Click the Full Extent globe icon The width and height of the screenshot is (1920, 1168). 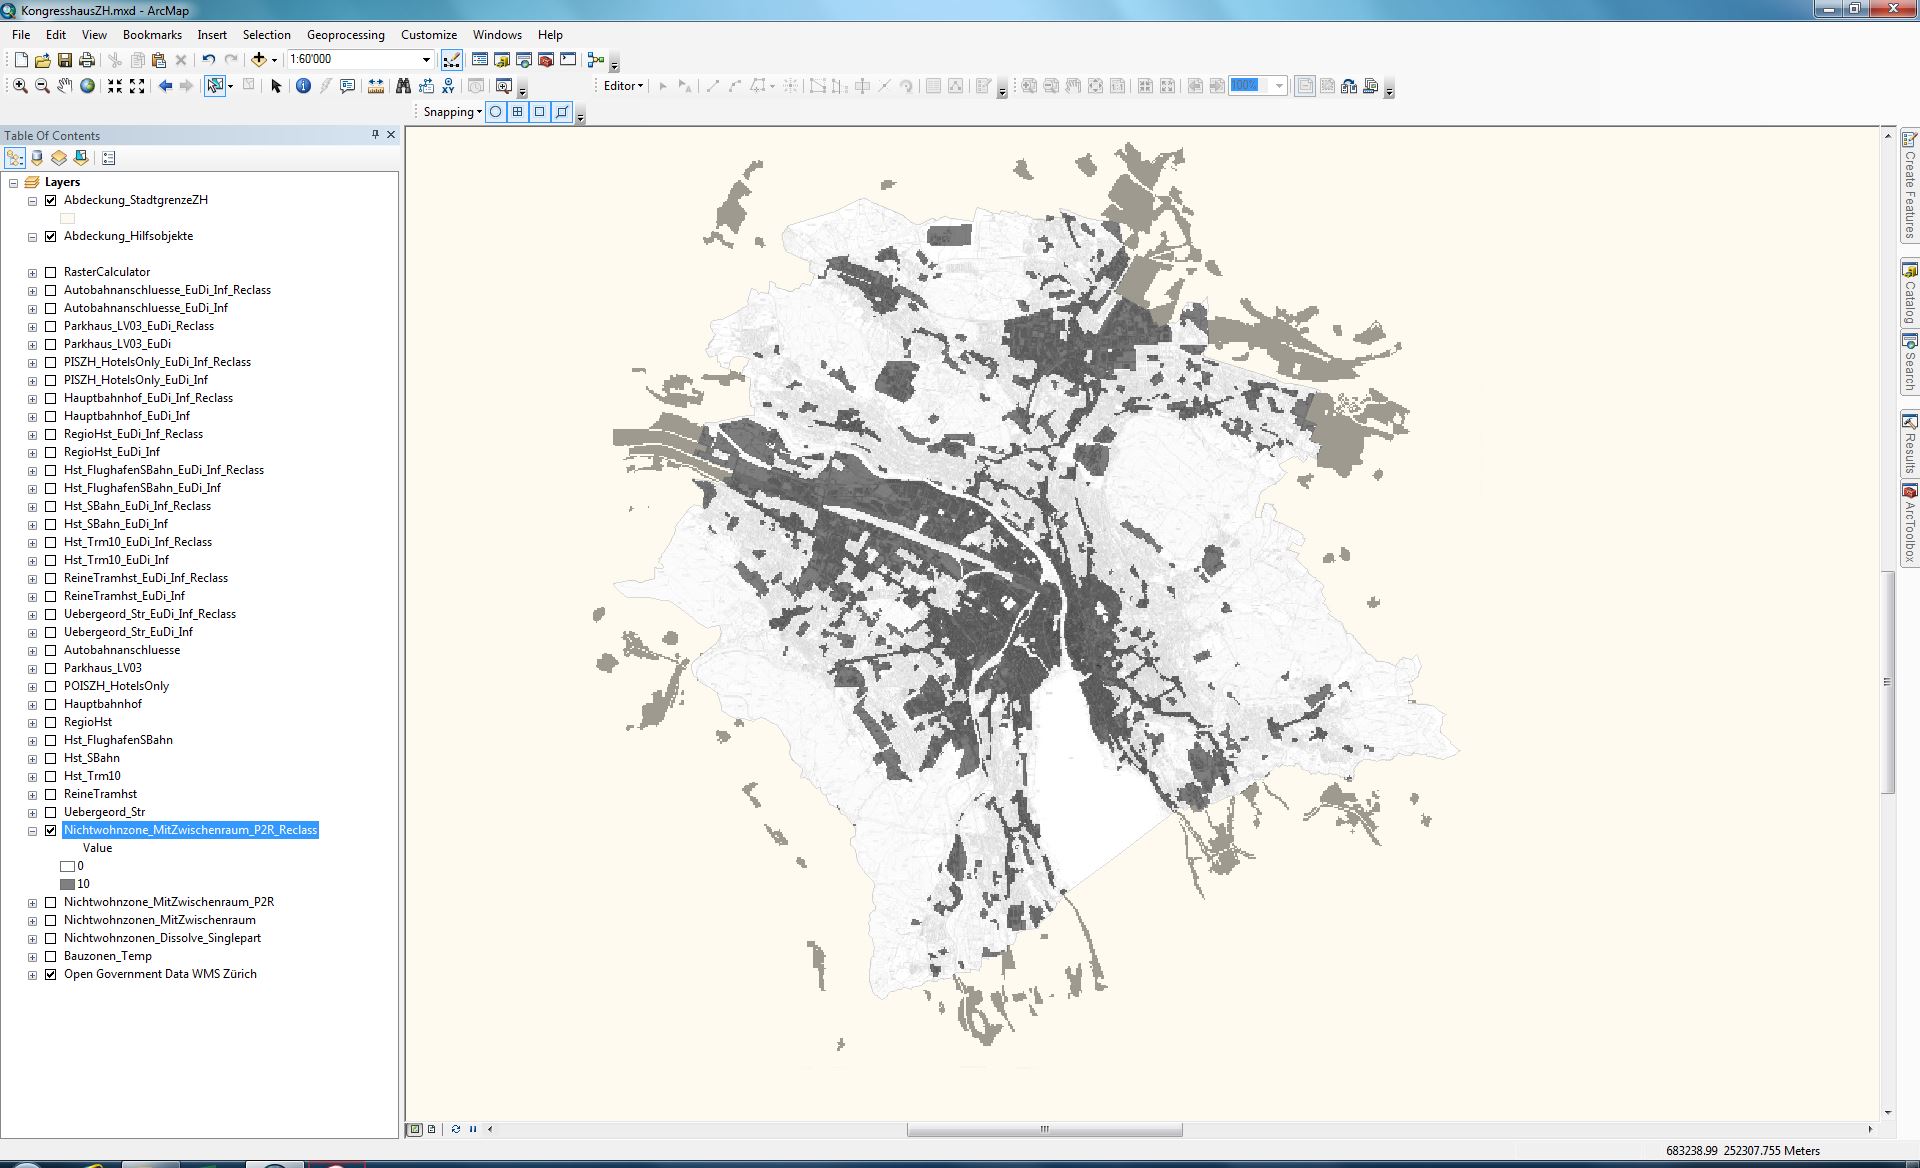88,86
